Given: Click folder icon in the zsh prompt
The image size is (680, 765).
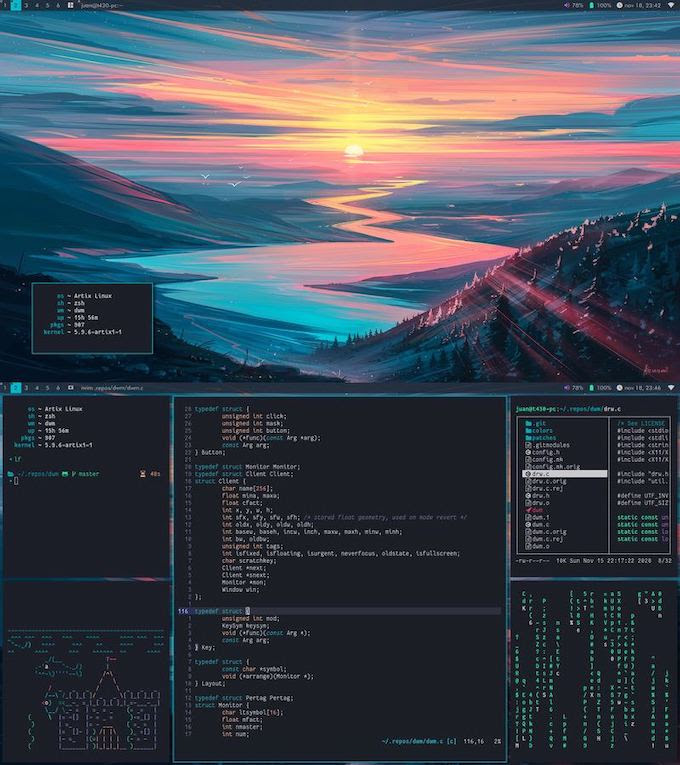Looking at the screenshot, I should tap(12, 474).
